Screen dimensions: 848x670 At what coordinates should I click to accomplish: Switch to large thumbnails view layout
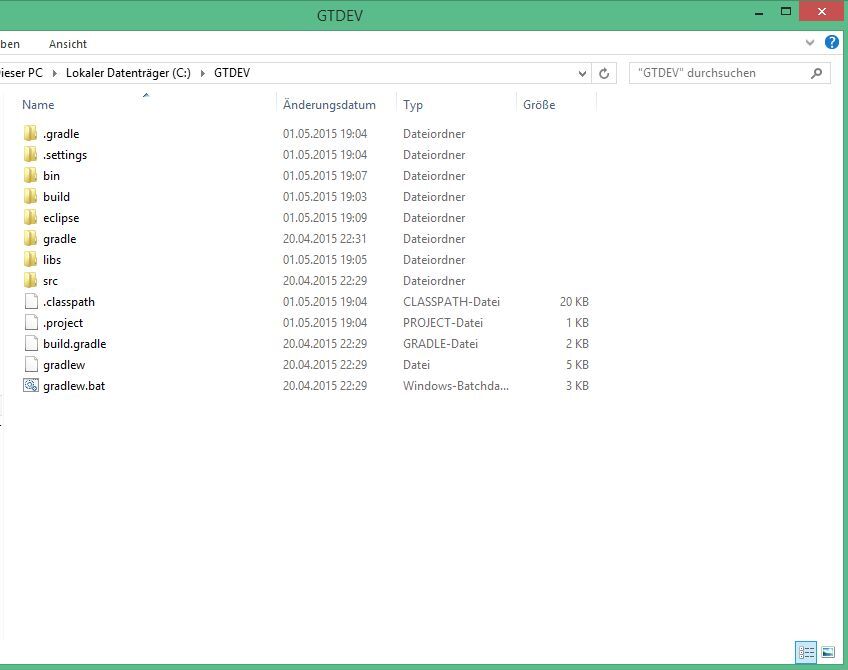tap(828, 652)
